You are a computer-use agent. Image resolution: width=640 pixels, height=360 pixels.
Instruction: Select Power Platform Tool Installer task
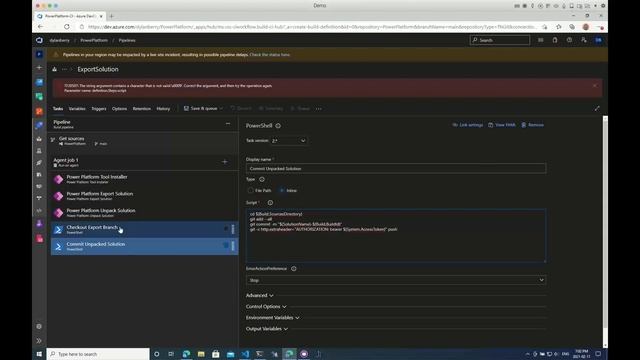coord(144,179)
